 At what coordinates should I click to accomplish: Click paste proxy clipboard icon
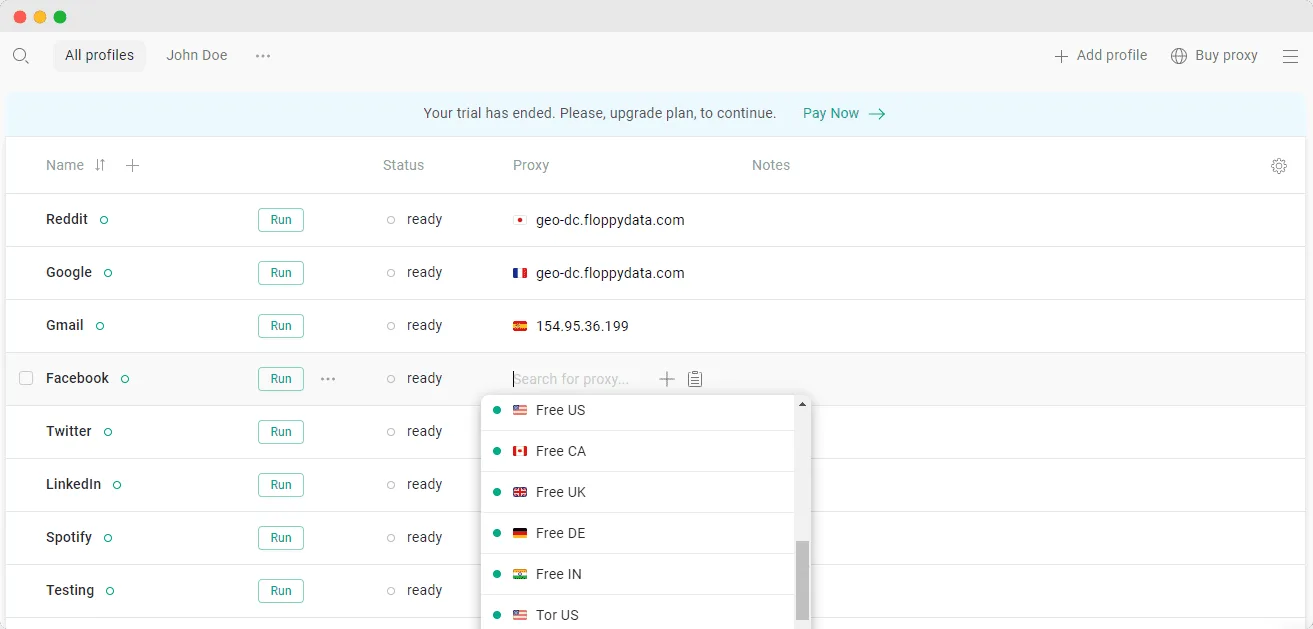(695, 379)
